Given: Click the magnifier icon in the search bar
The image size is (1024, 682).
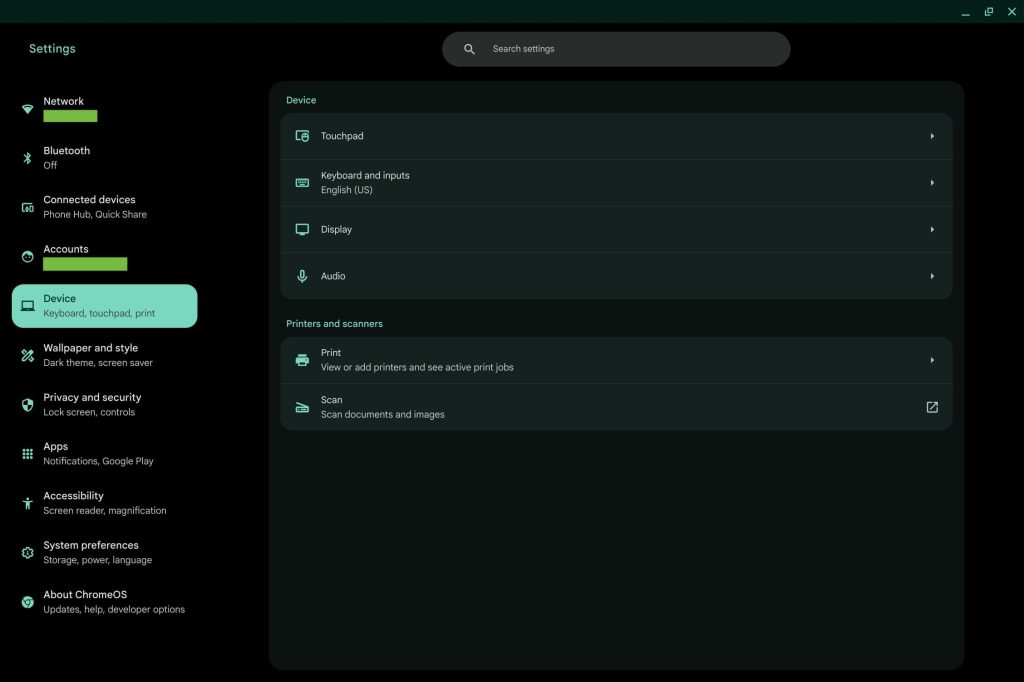Looking at the screenshot, I should click(469, 49).
